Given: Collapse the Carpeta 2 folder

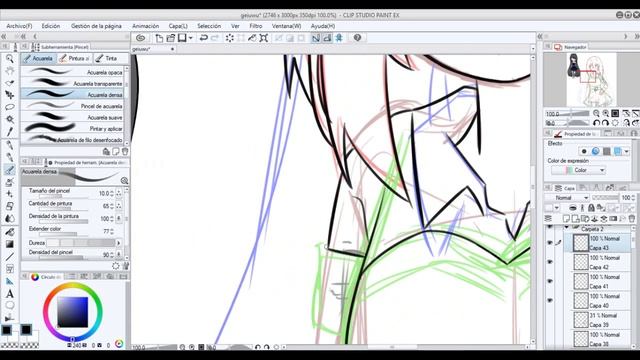Looking at the screenshot, I should click(567, 227).
